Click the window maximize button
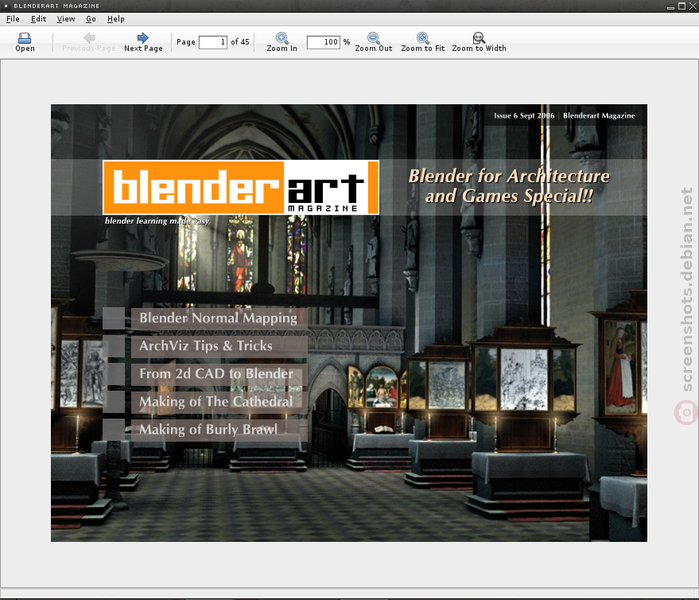The image size is (699, 600). click(682, 6)
